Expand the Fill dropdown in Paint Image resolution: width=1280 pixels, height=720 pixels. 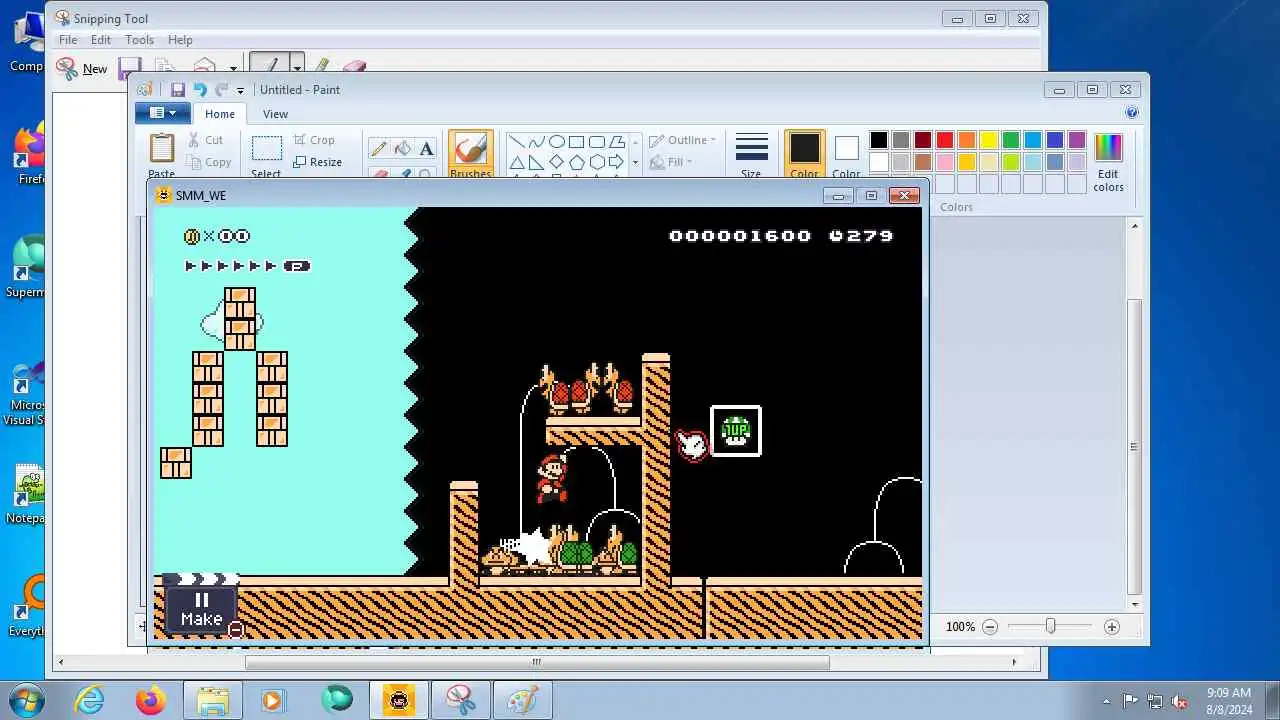coord(672,162)
